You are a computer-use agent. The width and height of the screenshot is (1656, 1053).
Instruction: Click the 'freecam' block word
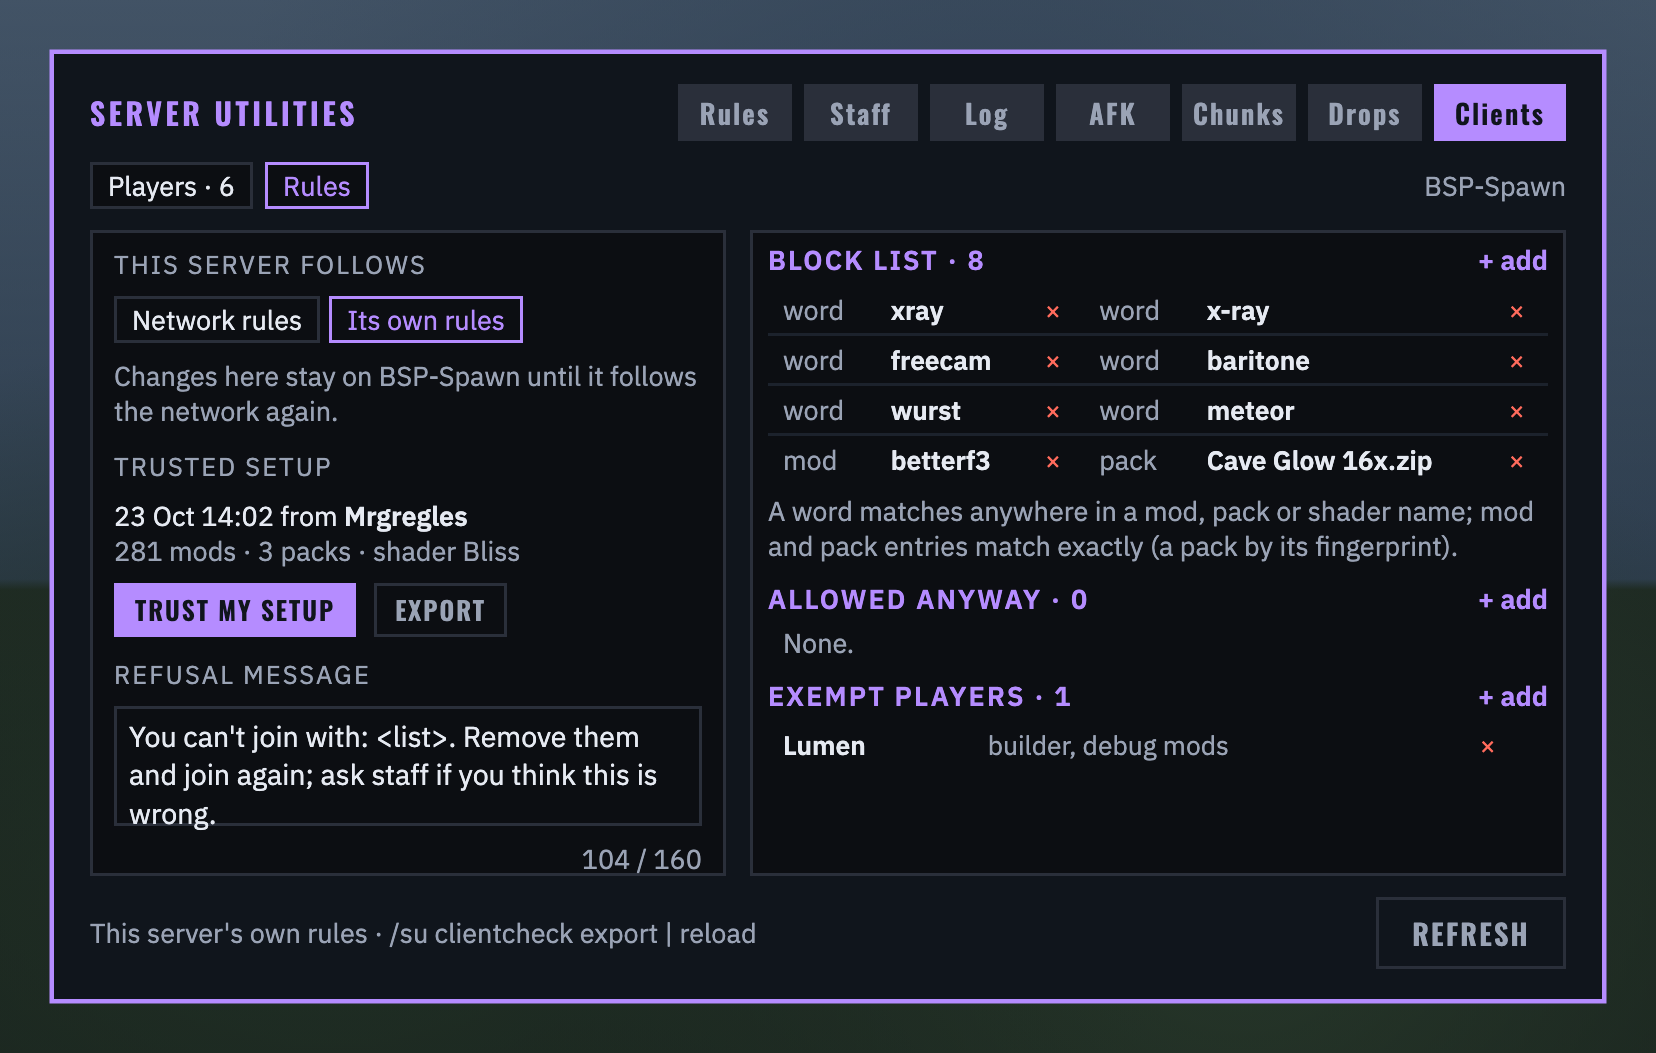coord(941,361)
